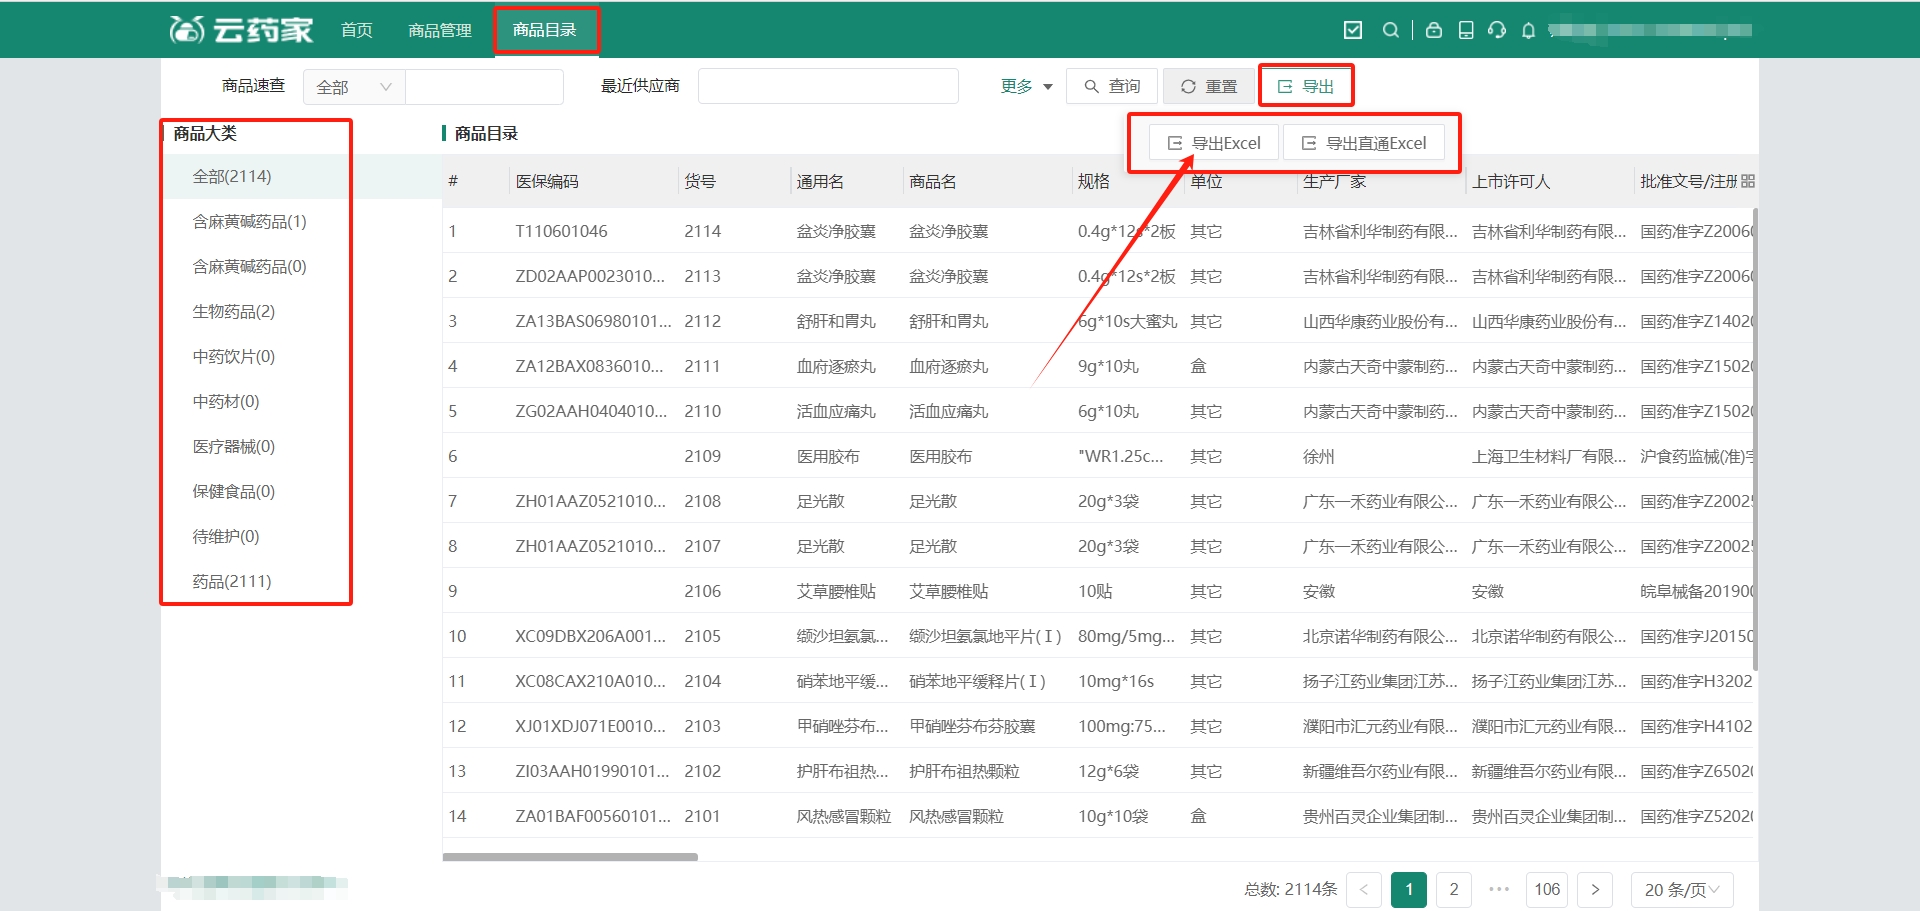
Task: Select category 中药材(0)
Action: click(225, 401)
